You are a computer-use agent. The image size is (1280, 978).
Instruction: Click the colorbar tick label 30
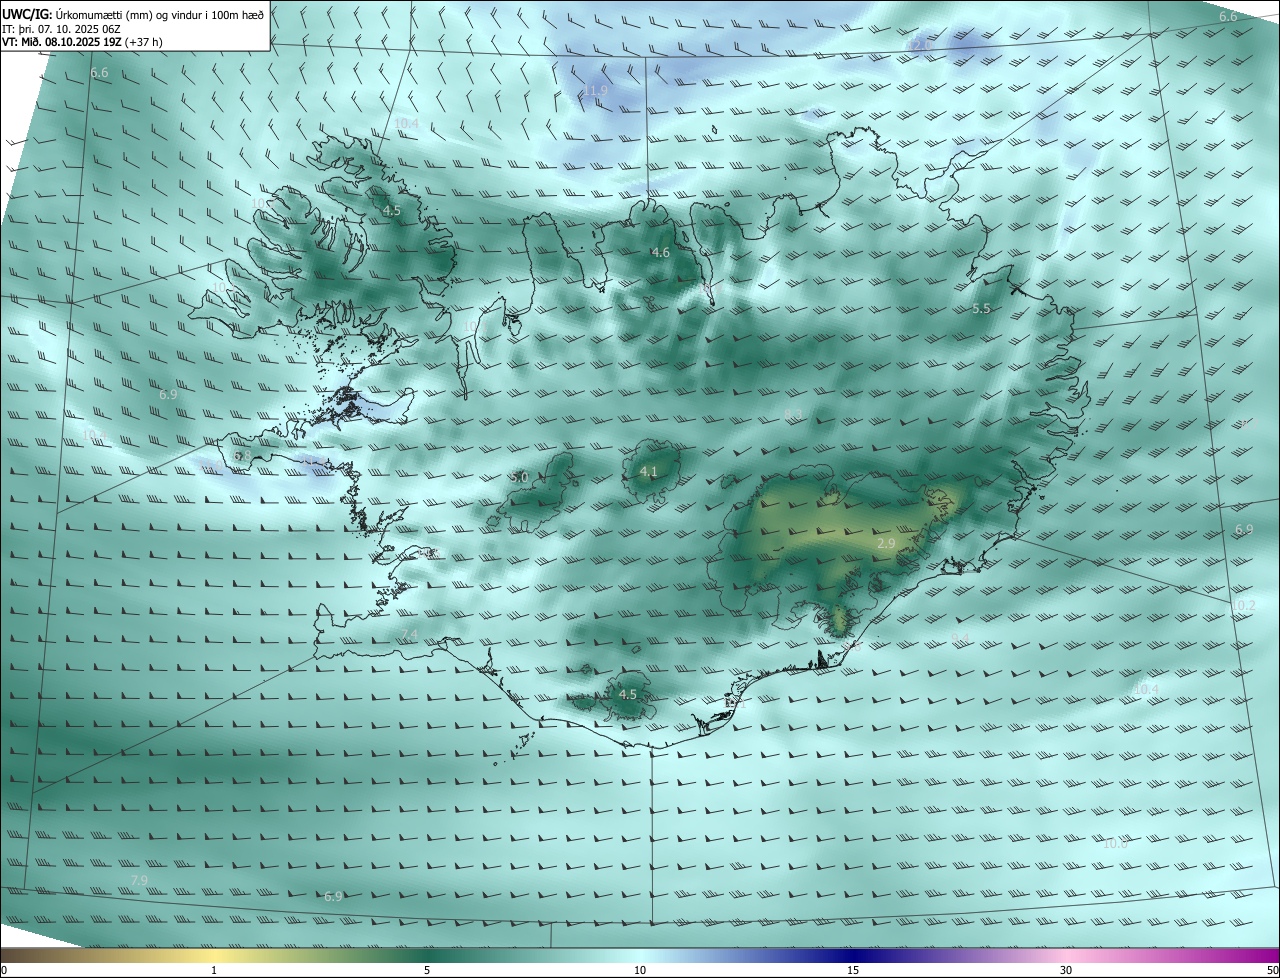click(1066, 970)
